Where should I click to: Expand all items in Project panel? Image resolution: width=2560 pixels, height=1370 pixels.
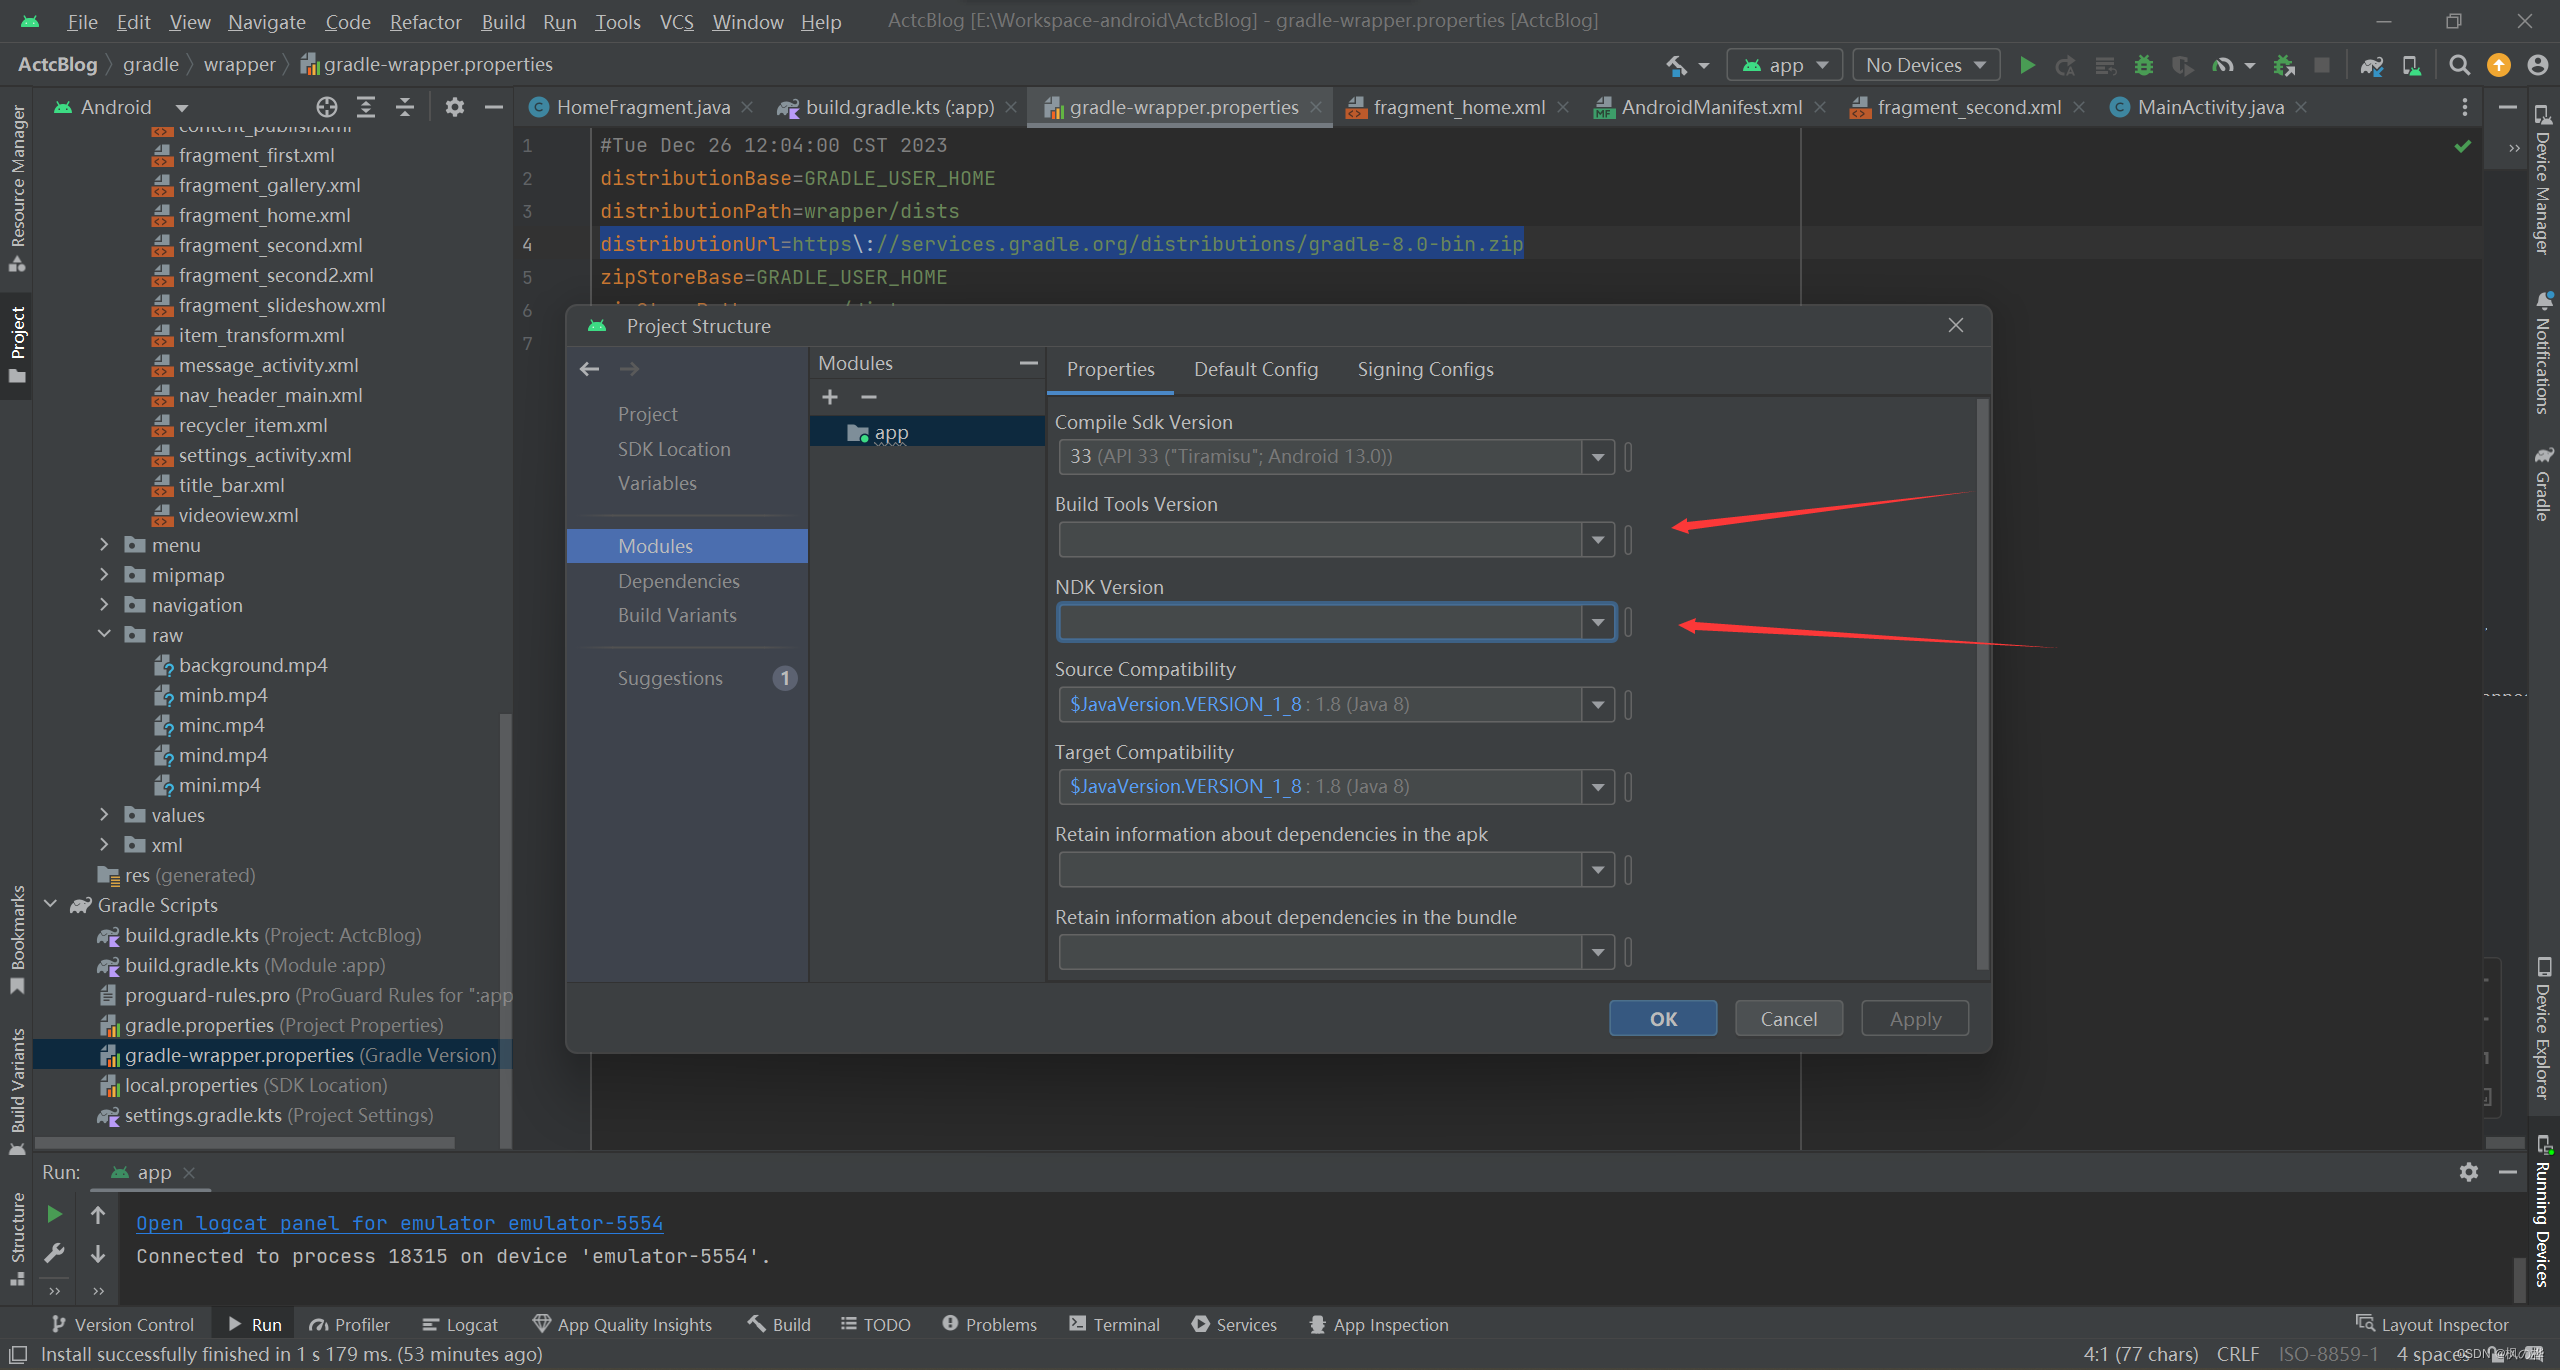(366, 107)
